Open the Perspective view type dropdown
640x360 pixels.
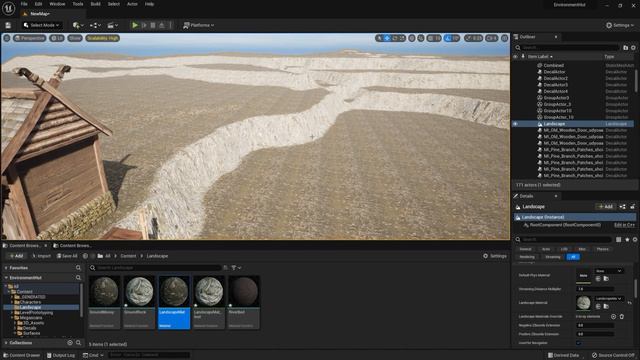point(29,38)
